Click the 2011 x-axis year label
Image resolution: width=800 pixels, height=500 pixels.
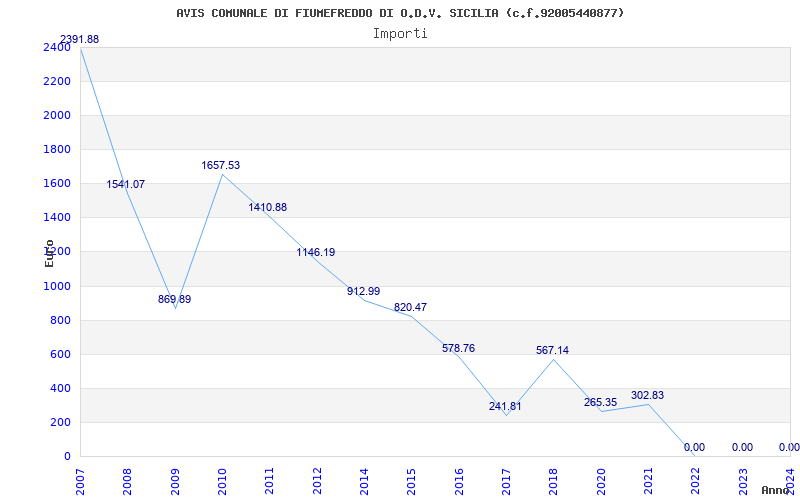point(269,481)
